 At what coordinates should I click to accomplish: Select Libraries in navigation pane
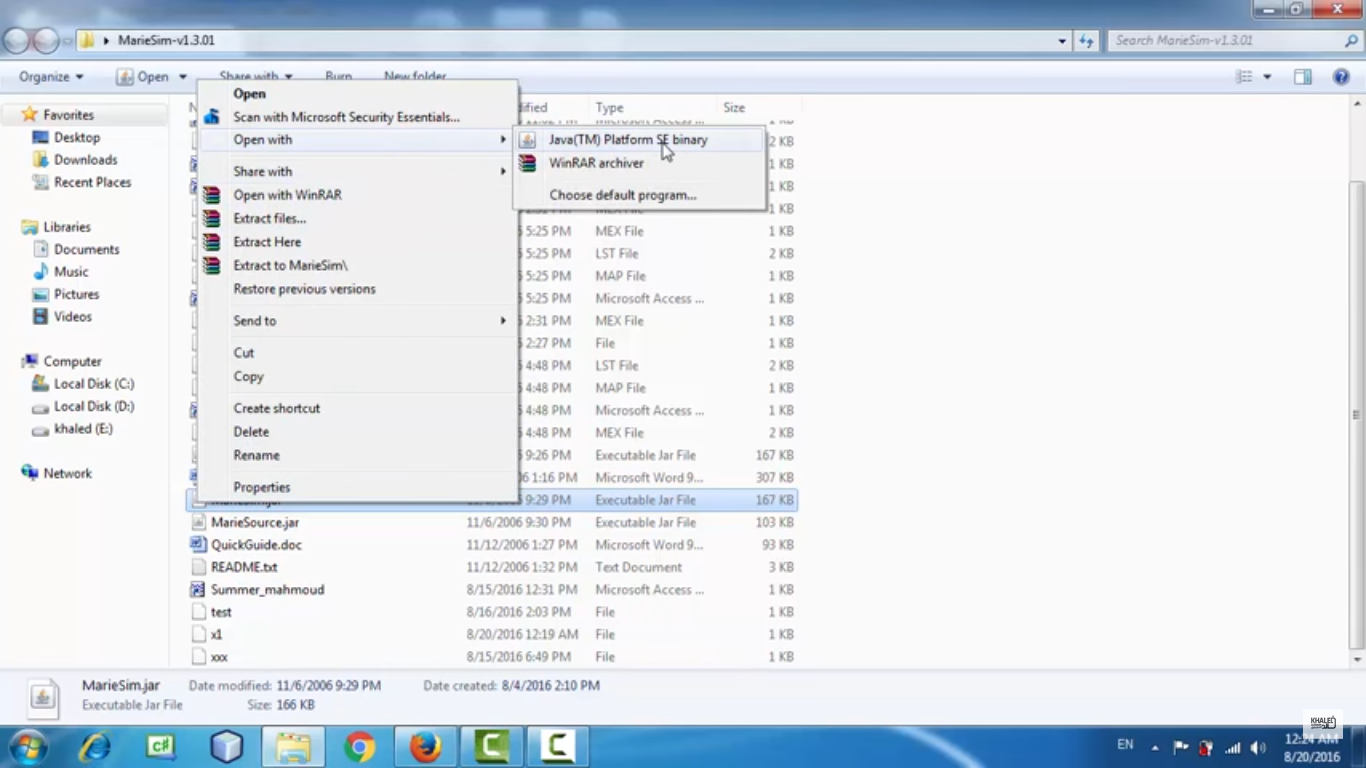pos(67,227)
